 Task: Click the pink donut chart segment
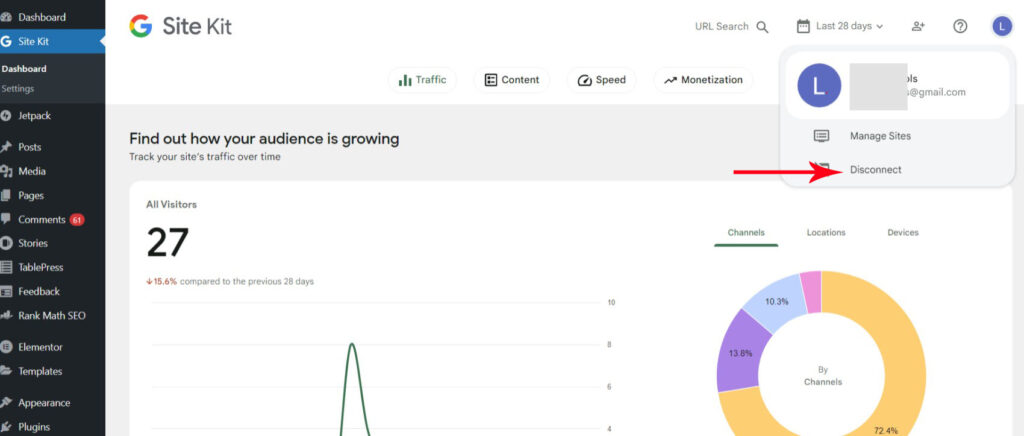click(811, 290)
